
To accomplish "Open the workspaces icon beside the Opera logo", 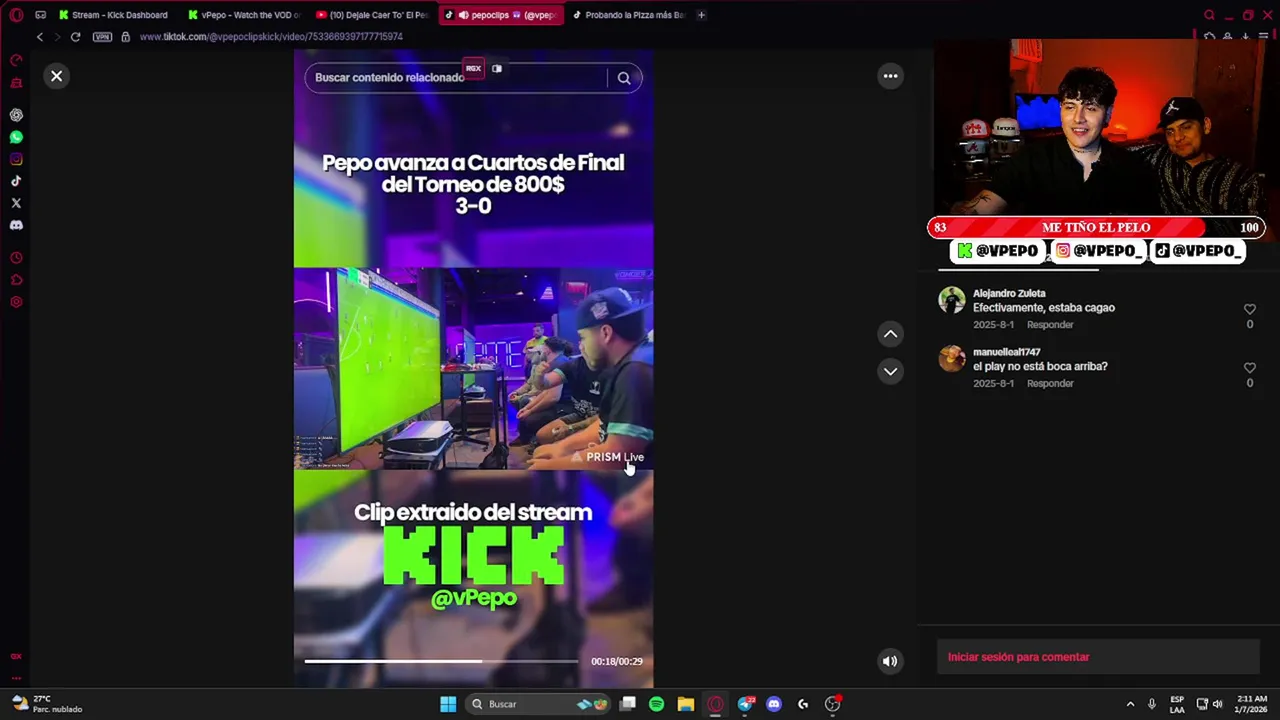I will coord(40,15).
